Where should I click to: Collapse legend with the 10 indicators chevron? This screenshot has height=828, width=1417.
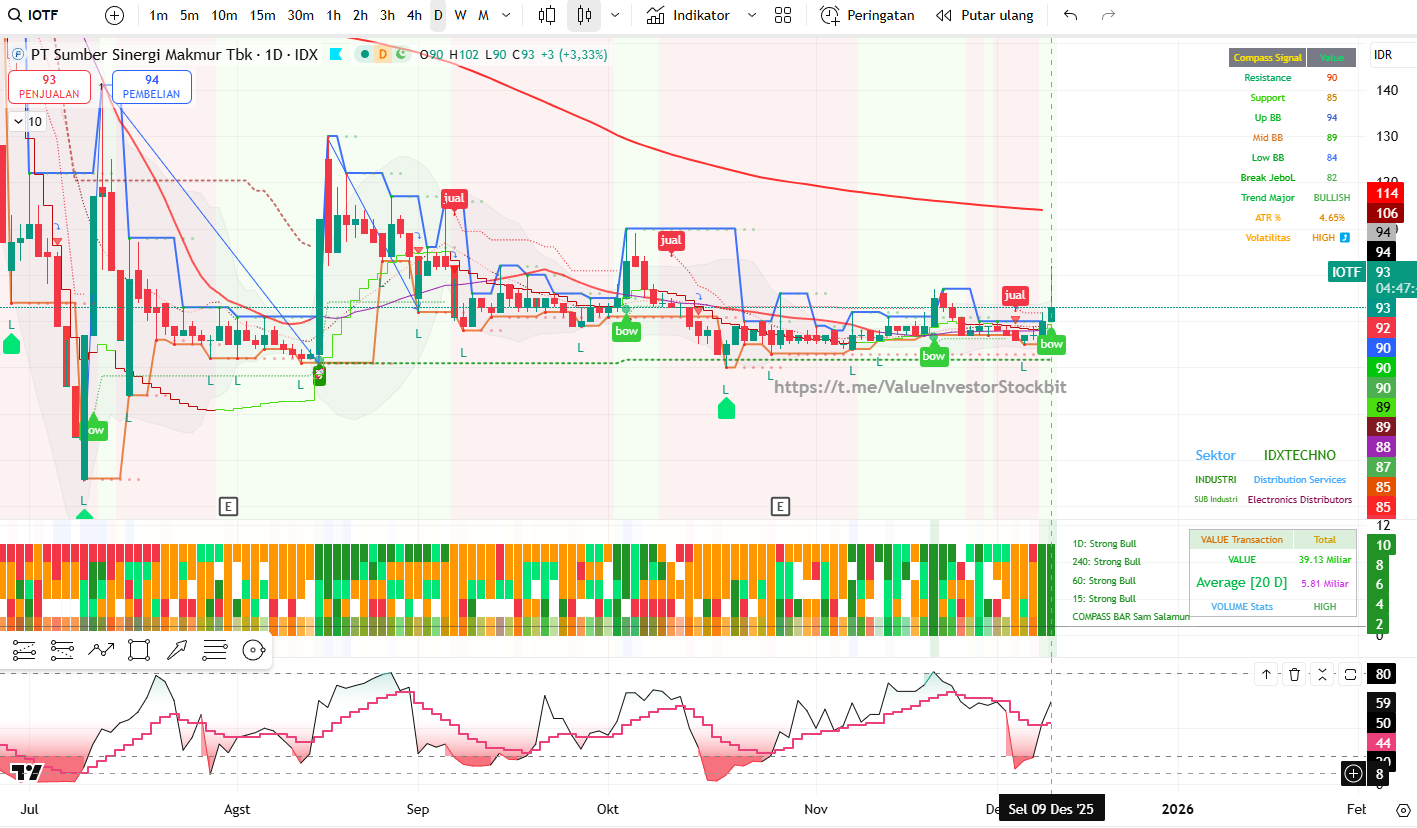click(17, 121)
